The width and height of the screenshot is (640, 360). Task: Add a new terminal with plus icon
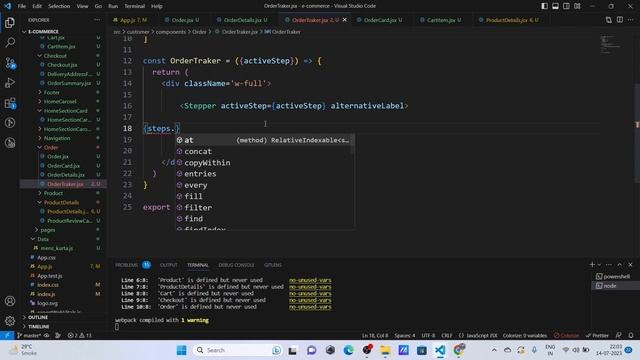click(x=592, y=265)
